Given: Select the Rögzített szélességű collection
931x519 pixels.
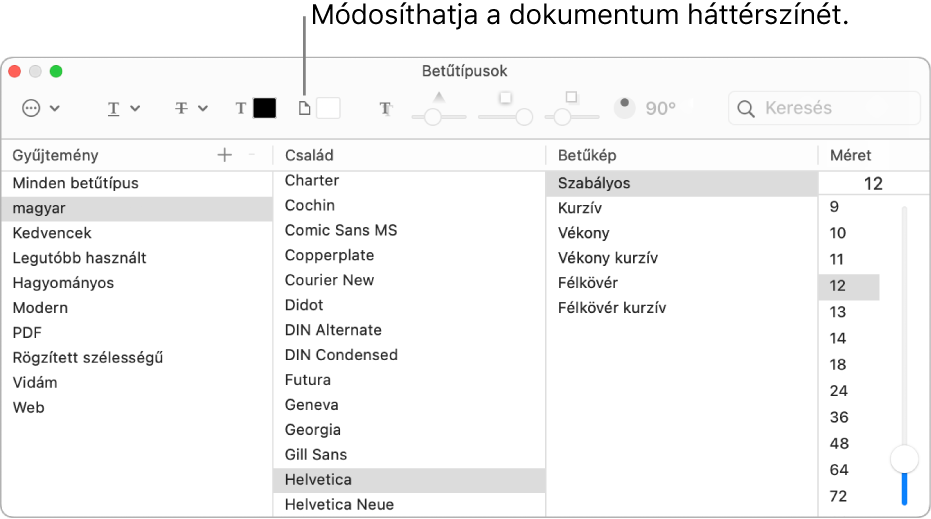Looking at the screenshot, I should click(x=137, y=357).
